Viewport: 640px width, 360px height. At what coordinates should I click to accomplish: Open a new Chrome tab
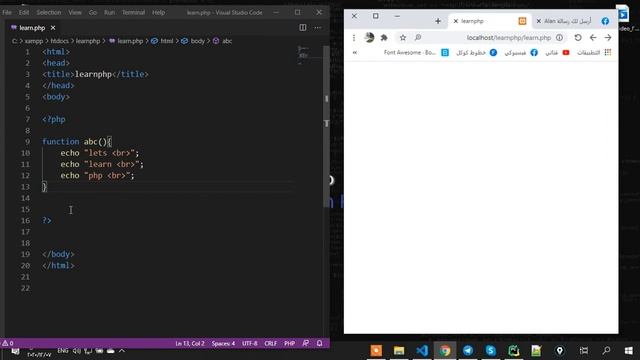point(438,21)
